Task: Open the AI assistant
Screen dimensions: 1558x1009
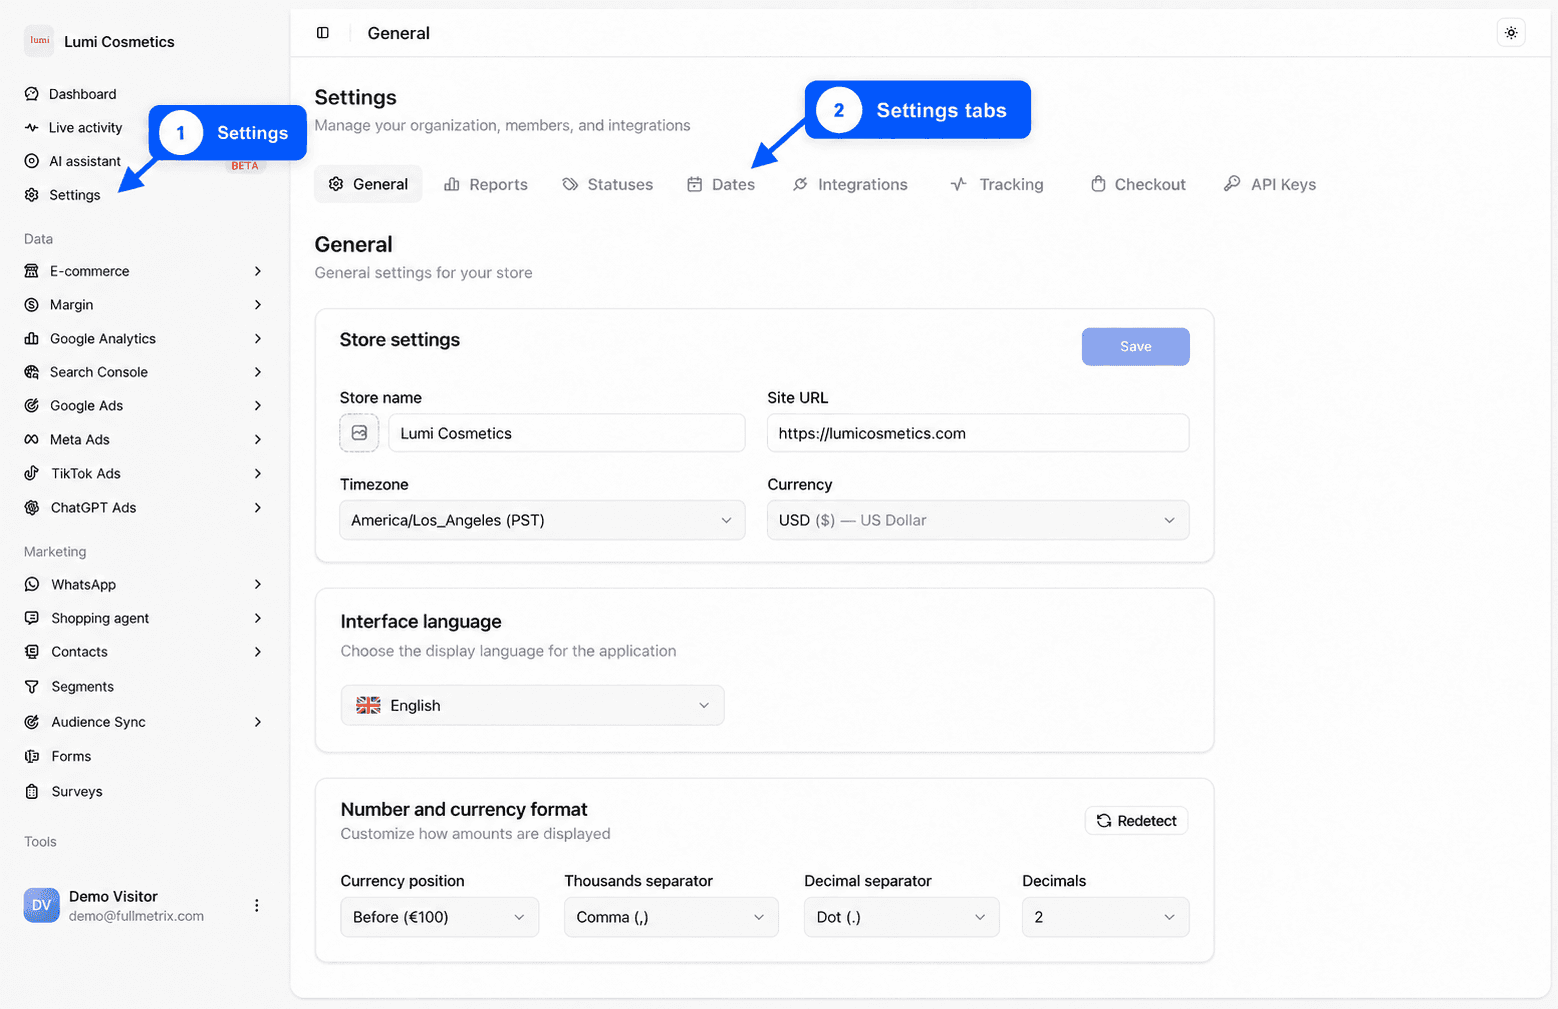Action: [x=85, y=161]
